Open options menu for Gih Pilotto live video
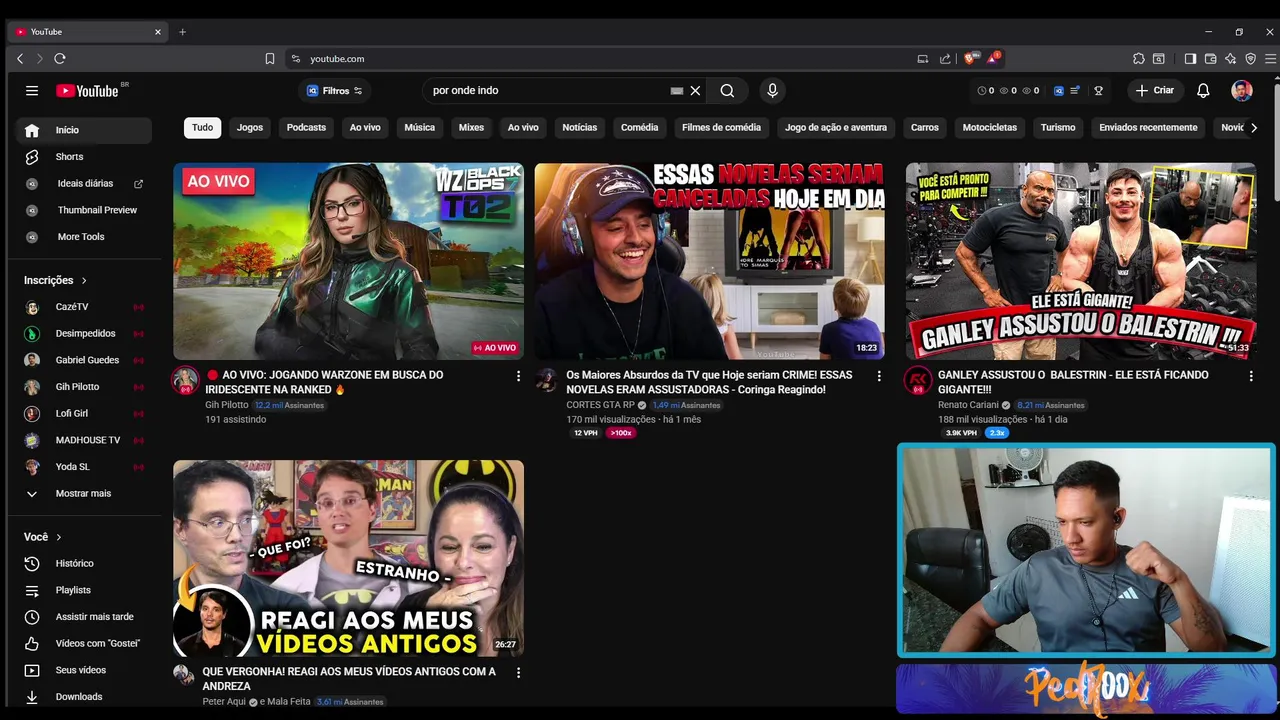 coord(518,376)
